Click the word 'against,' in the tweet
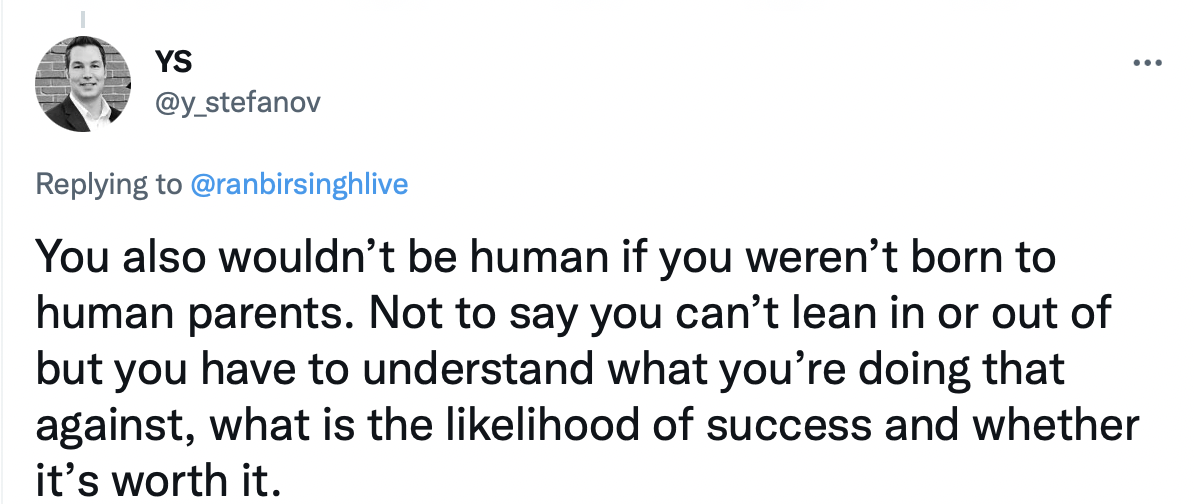Viewport: 1194px width, 504px height. tap(116, 427)
